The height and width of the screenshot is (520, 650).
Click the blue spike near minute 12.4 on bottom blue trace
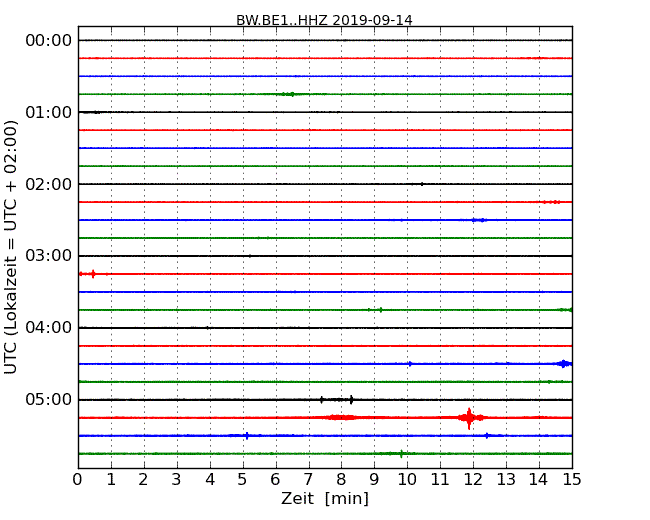[x=487, y=435]
